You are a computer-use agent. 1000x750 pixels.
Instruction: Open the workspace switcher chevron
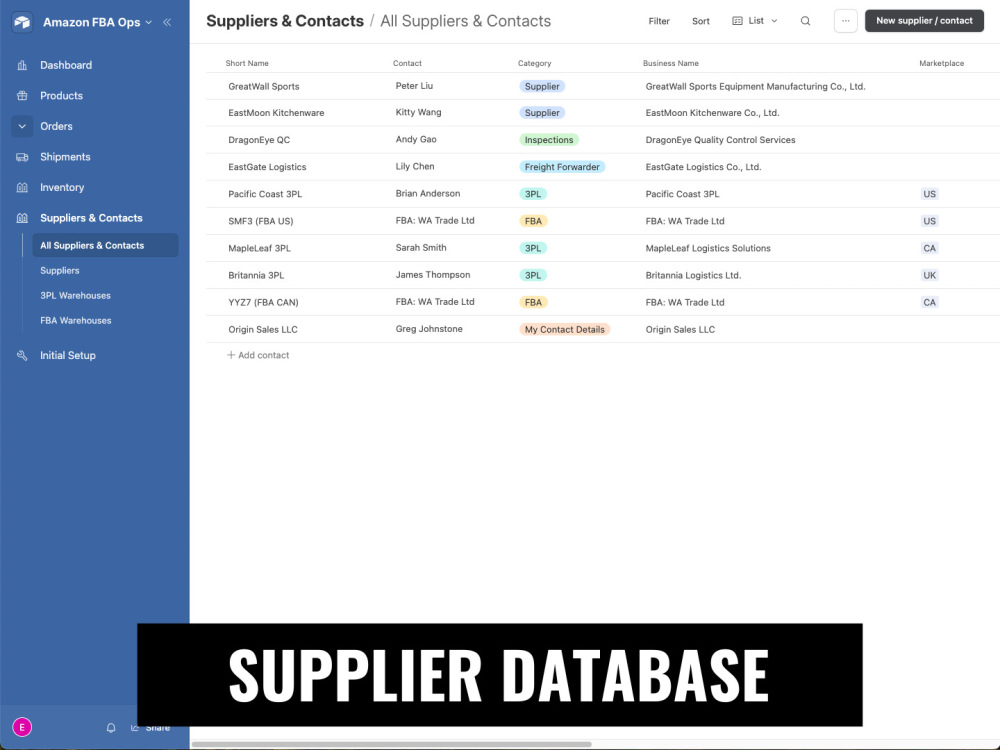point(148,21)
